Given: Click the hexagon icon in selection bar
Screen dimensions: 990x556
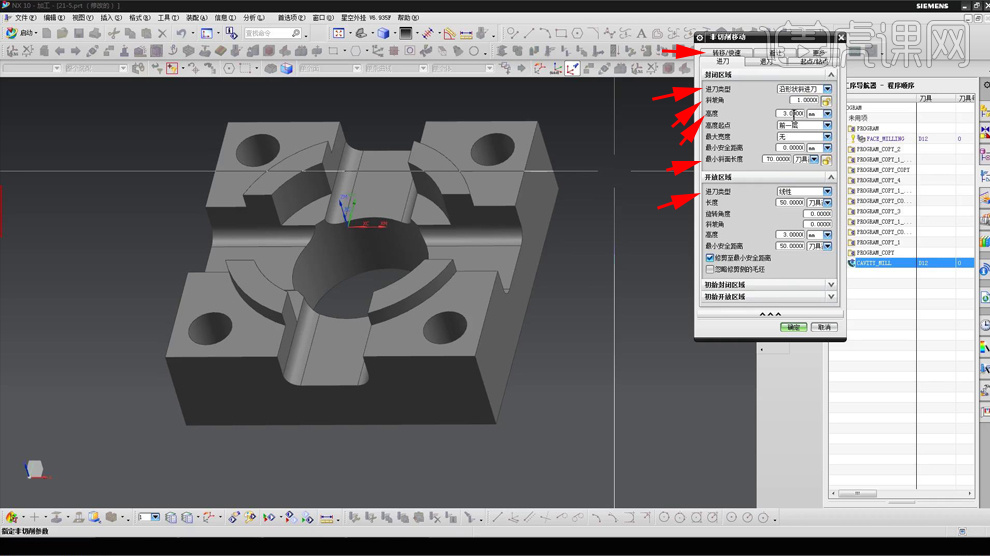Looking at the screenshot, I should coord(229,68).
